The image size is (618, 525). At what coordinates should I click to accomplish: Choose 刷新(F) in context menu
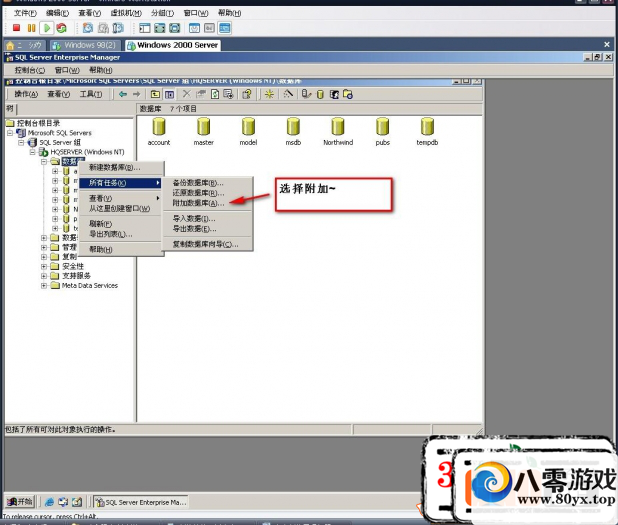click(121, 223)
